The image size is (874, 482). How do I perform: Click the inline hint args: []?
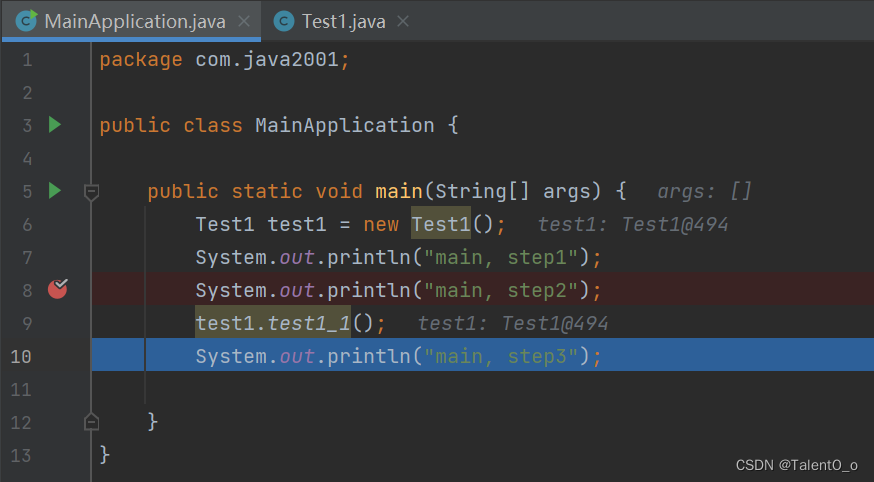pyautogui.click(x=704, y=191)
